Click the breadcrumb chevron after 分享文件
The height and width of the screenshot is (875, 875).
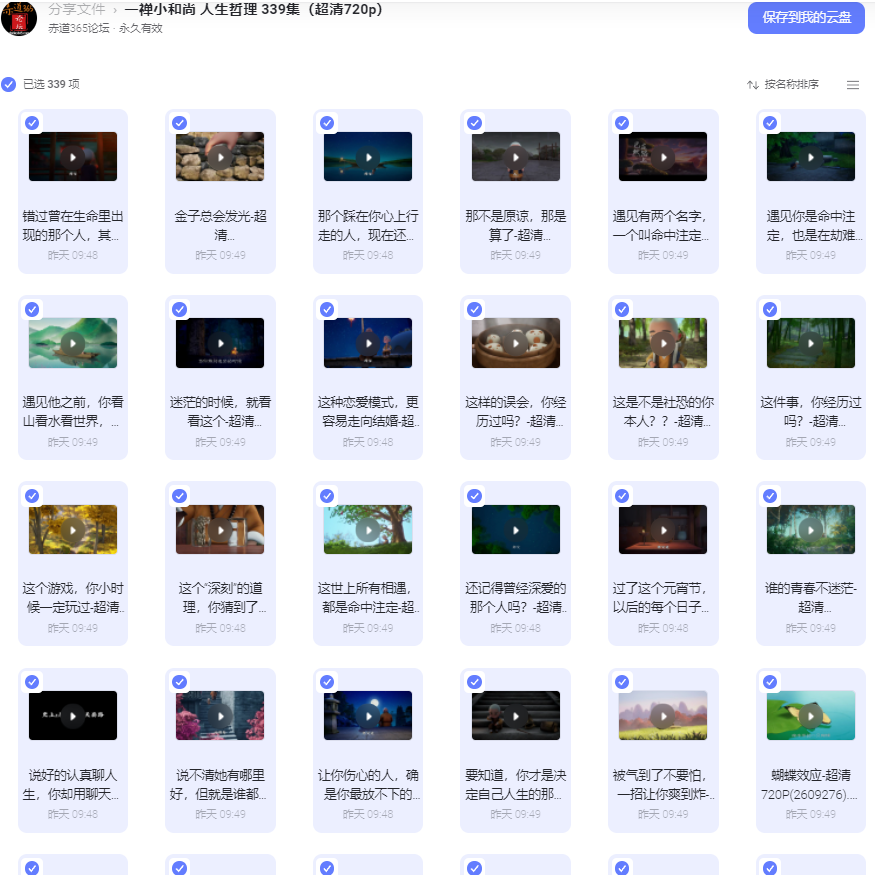[x=115, y=10]
